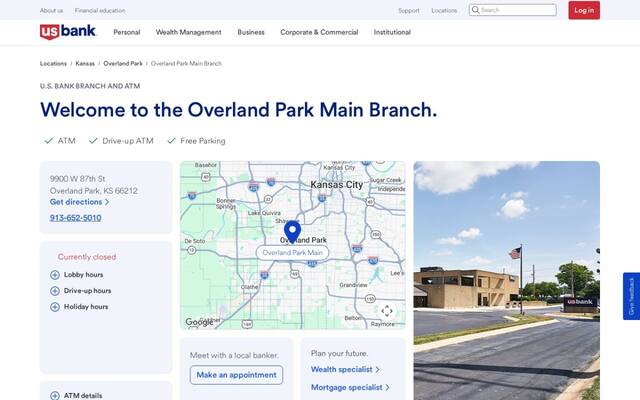This screenshot has width=640, height=400.
Task: Click the search magnifier icon
Action: tap(476, 10)
